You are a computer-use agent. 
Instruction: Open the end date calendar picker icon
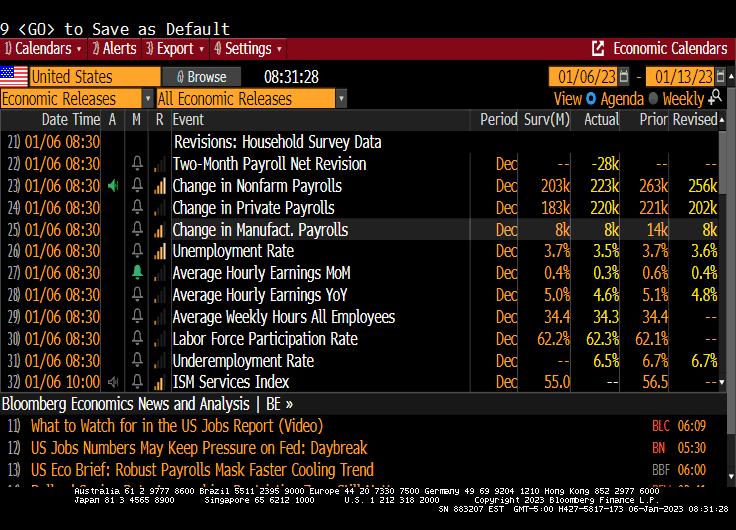[722, 77]
